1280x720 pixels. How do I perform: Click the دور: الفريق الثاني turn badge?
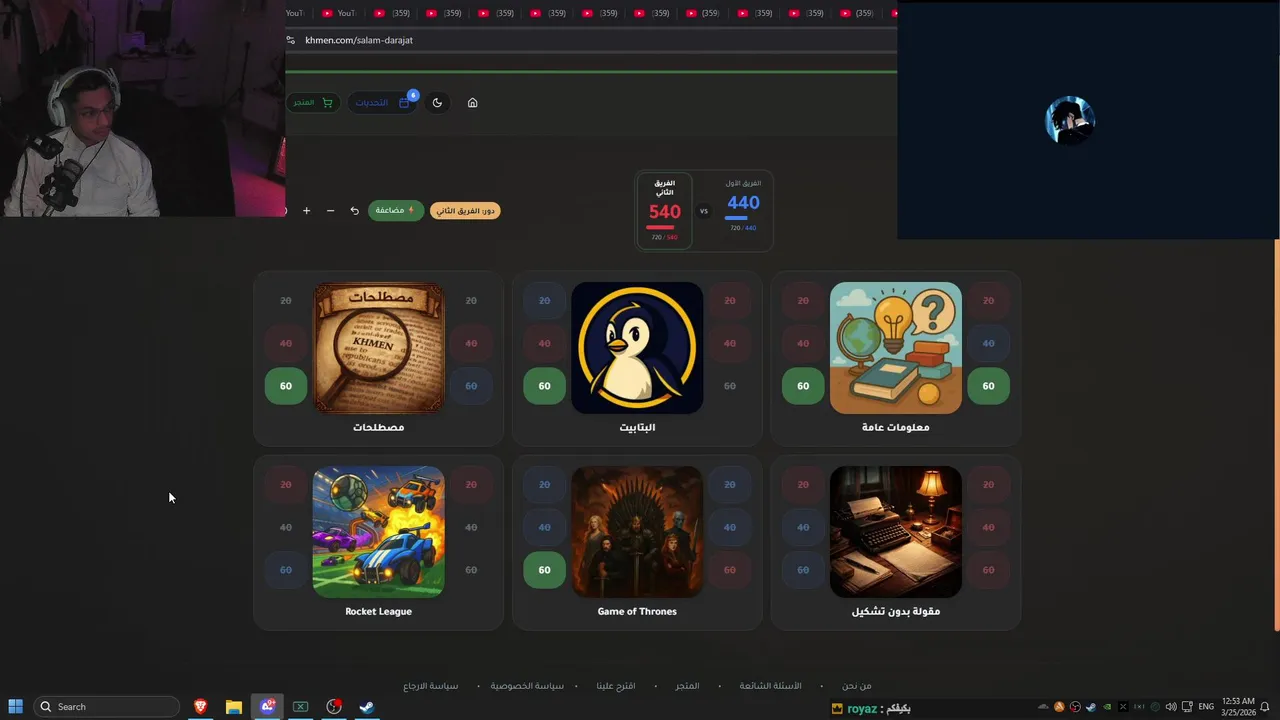465,211
